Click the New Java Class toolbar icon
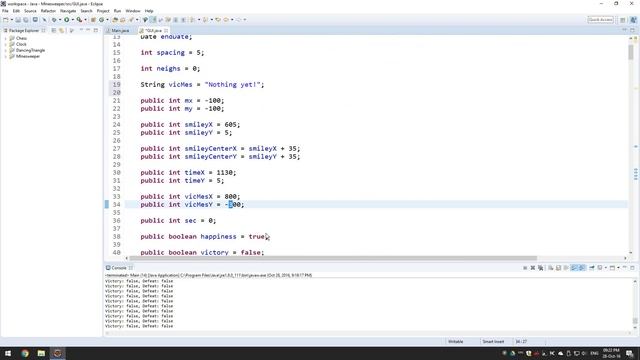640x360 pixels. [101, 20]
